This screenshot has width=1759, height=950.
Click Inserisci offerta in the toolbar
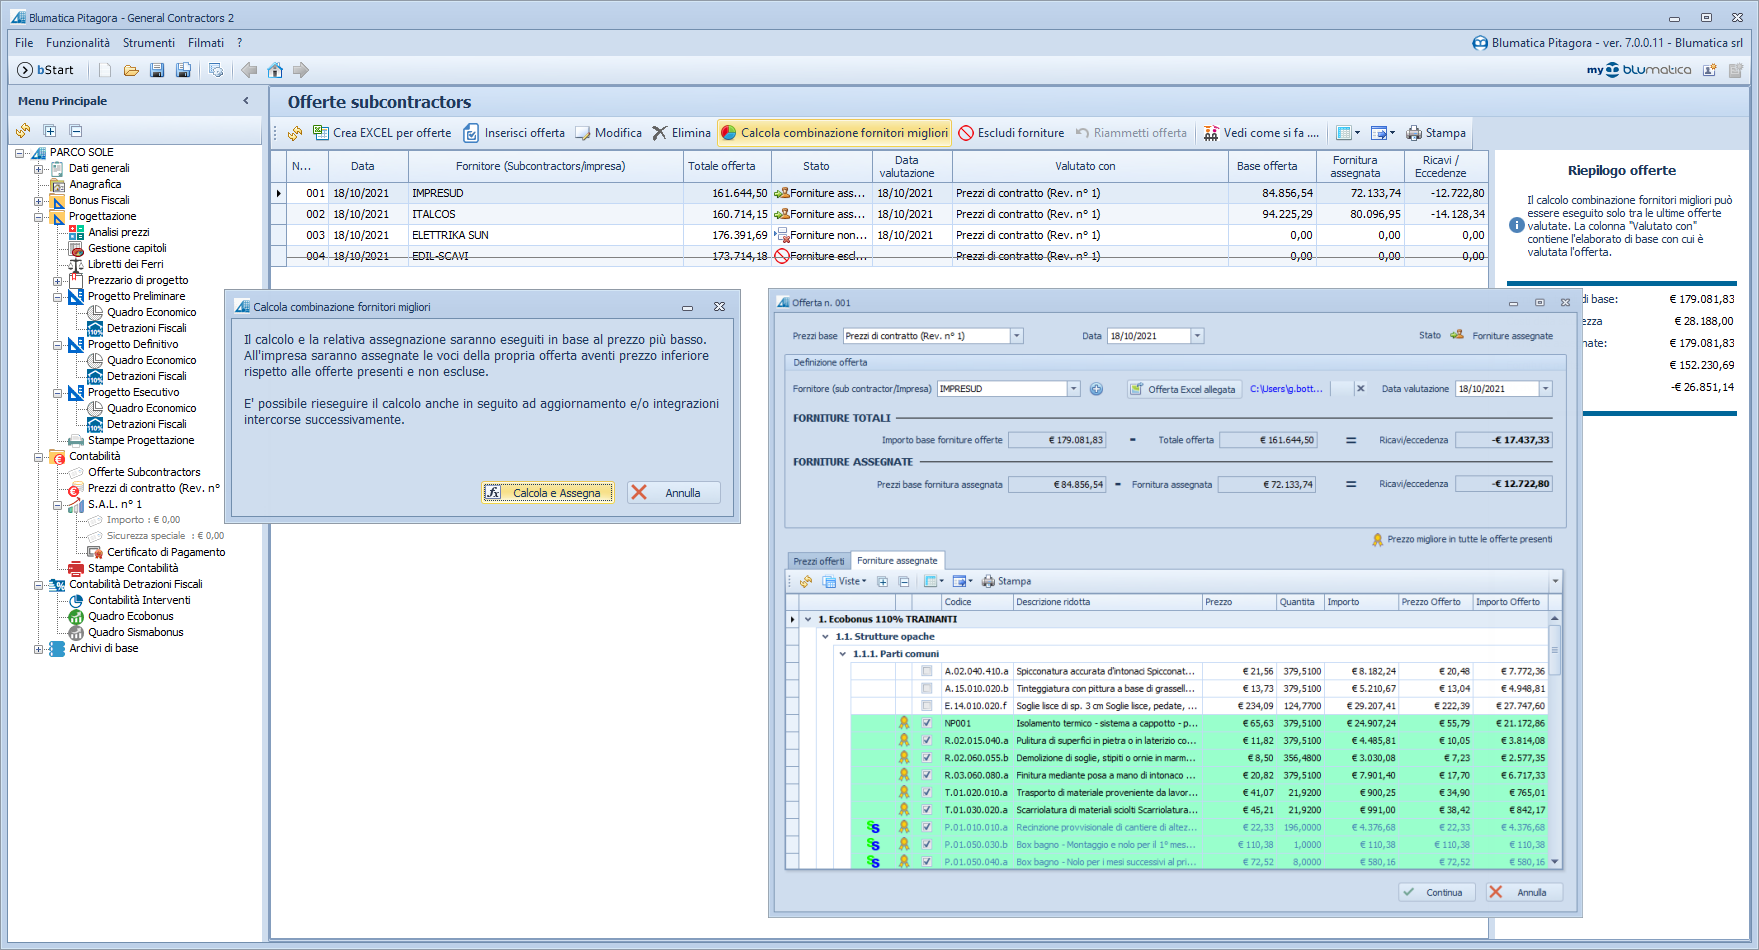click(514, 133)
